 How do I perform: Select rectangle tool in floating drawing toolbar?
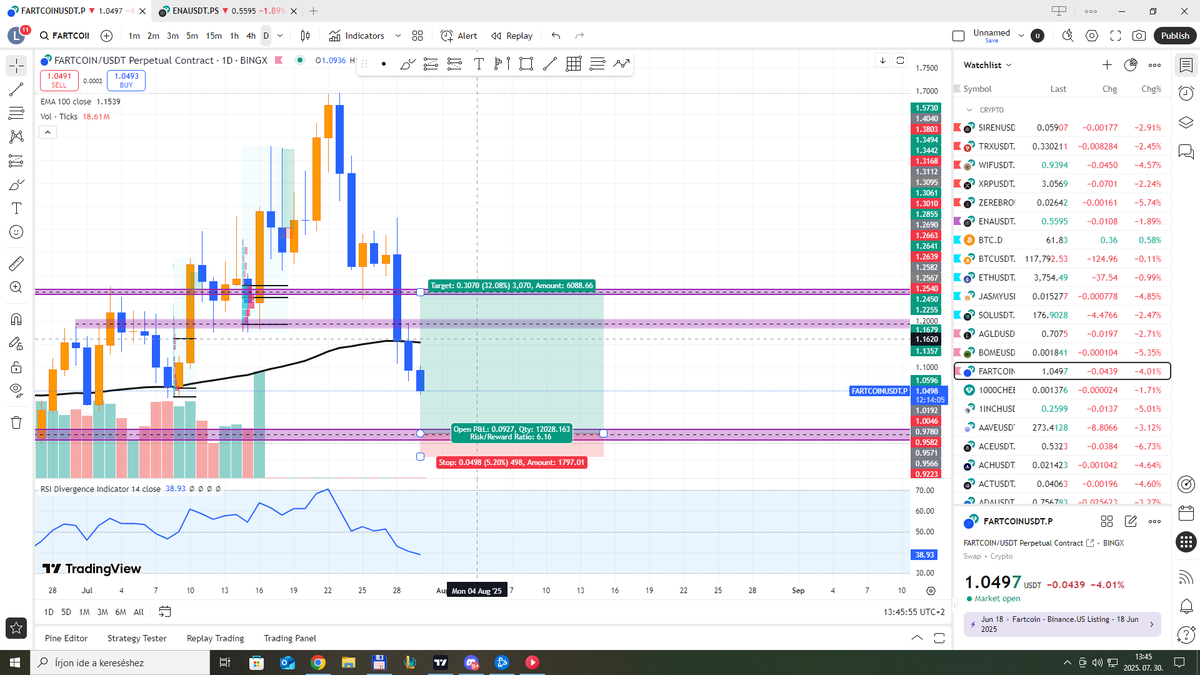(x=526, y=64)
